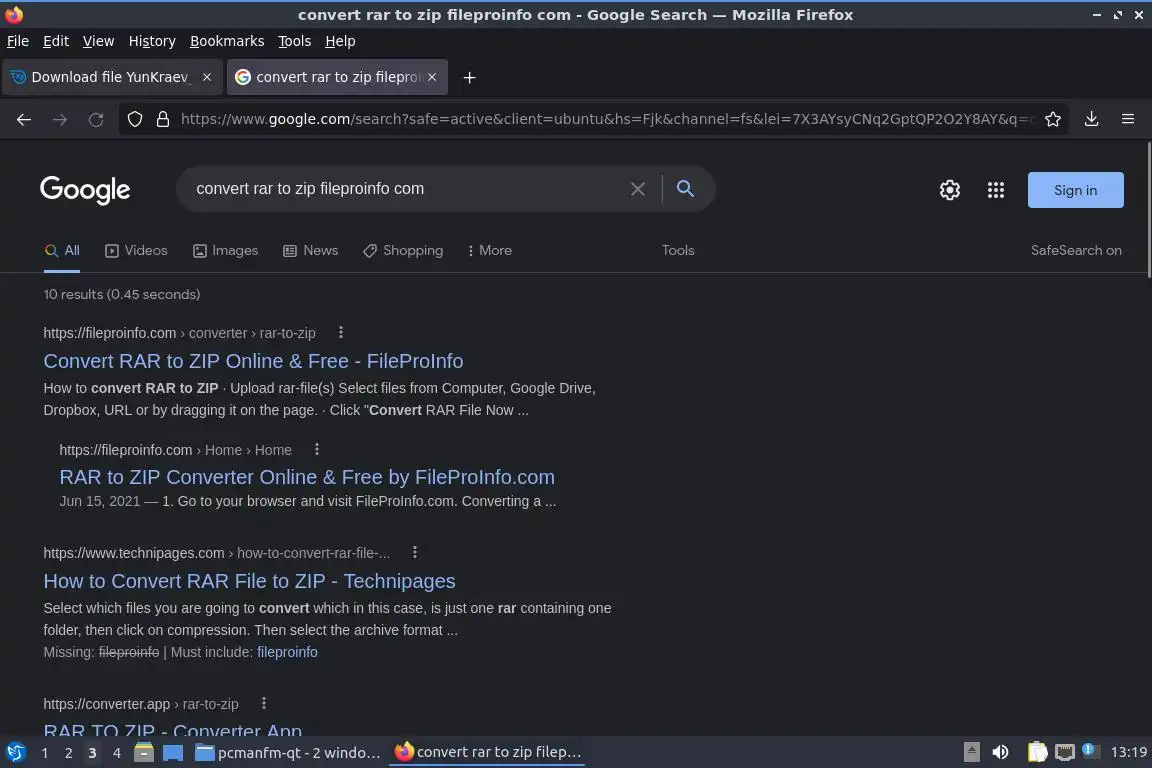Click the page vertical scrollbar
1152x768 pixels.
point(1148,210)
